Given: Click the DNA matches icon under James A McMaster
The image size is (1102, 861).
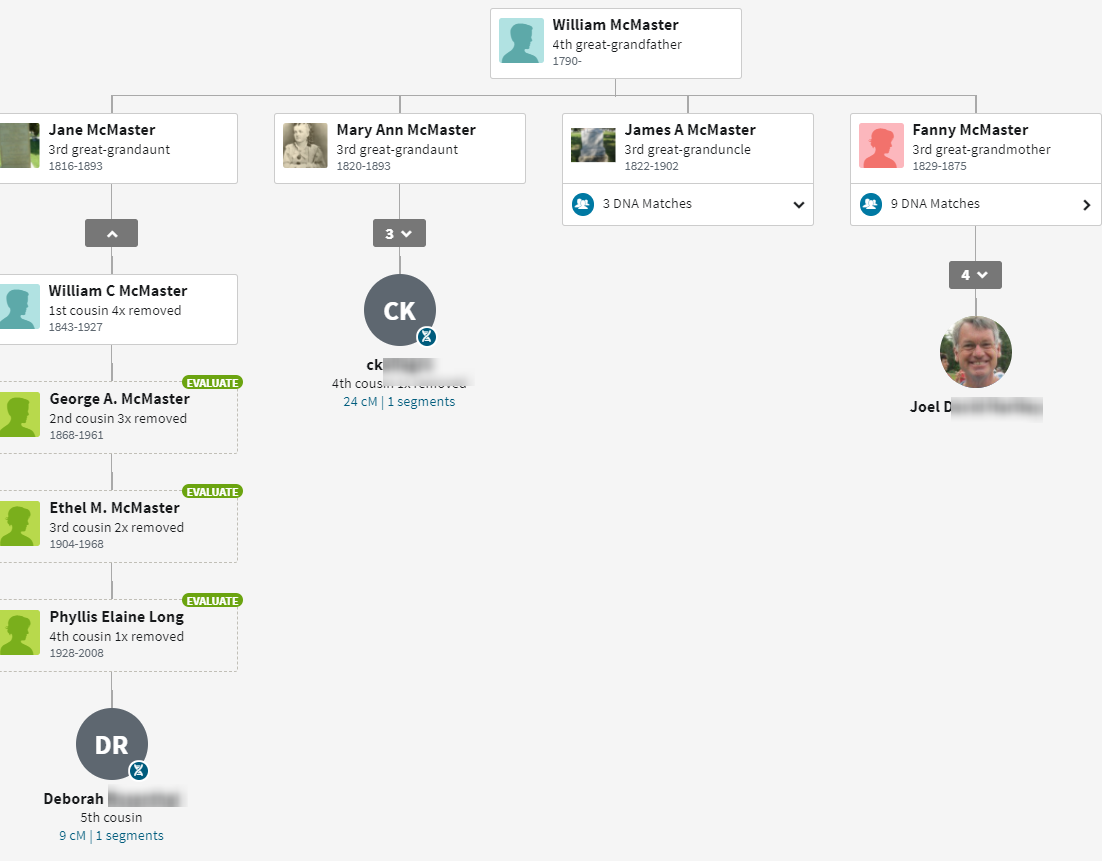Looking at the screenshot, I should click(x=583, y=204).
